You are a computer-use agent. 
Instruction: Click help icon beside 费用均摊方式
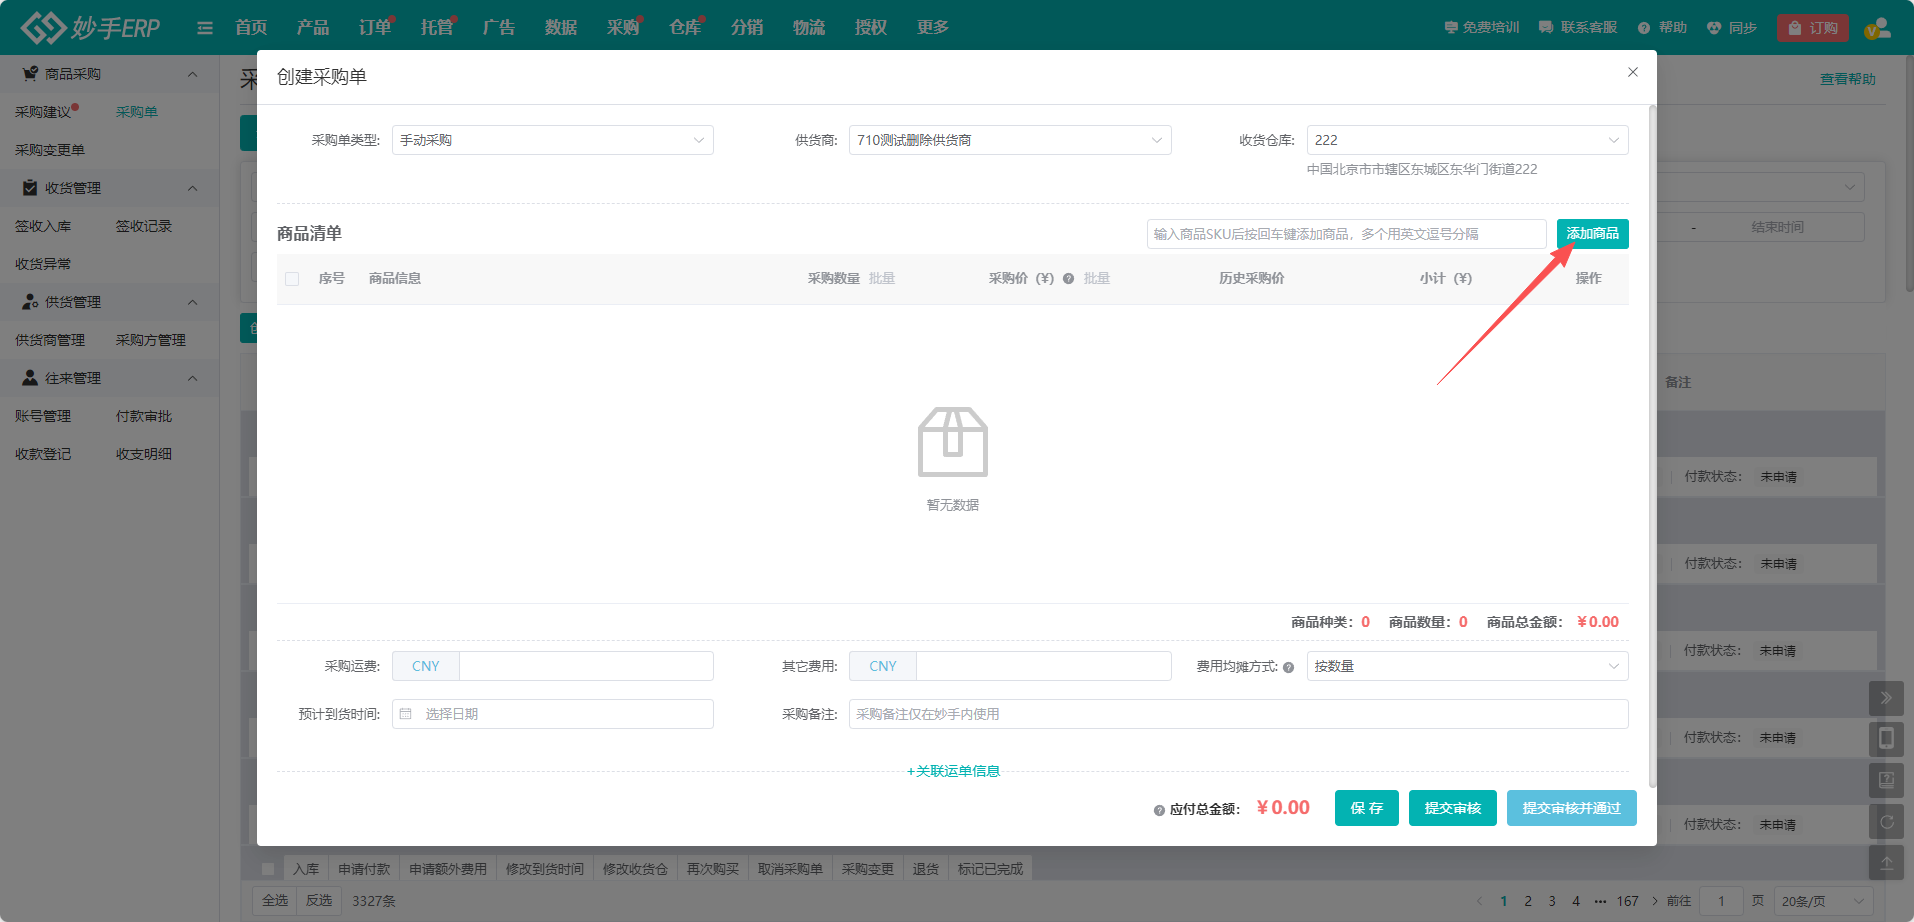coord(1288,667)
